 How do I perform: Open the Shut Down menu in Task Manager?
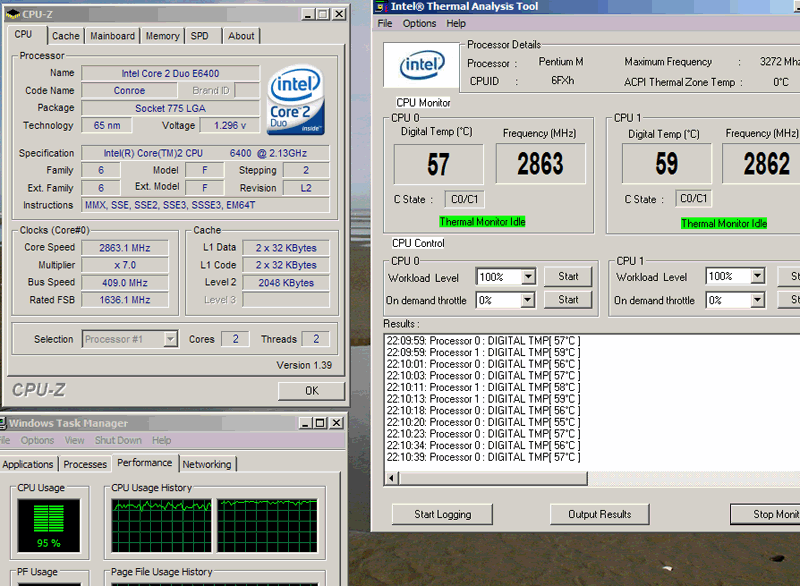(x=118, y=440)
